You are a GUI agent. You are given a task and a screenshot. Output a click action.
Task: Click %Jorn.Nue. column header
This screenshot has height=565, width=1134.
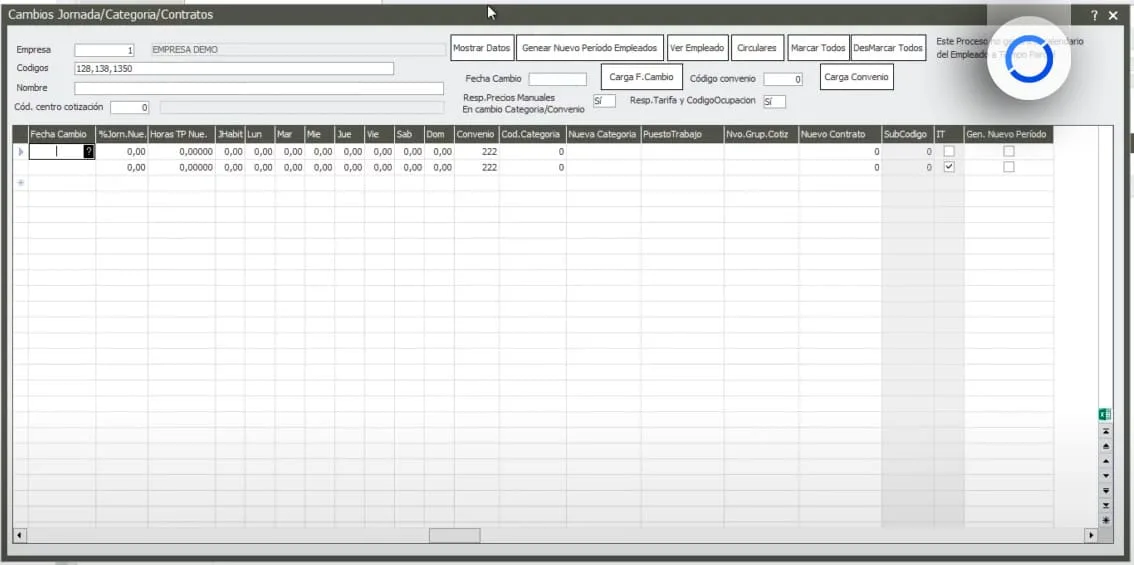tap(122, 134)
